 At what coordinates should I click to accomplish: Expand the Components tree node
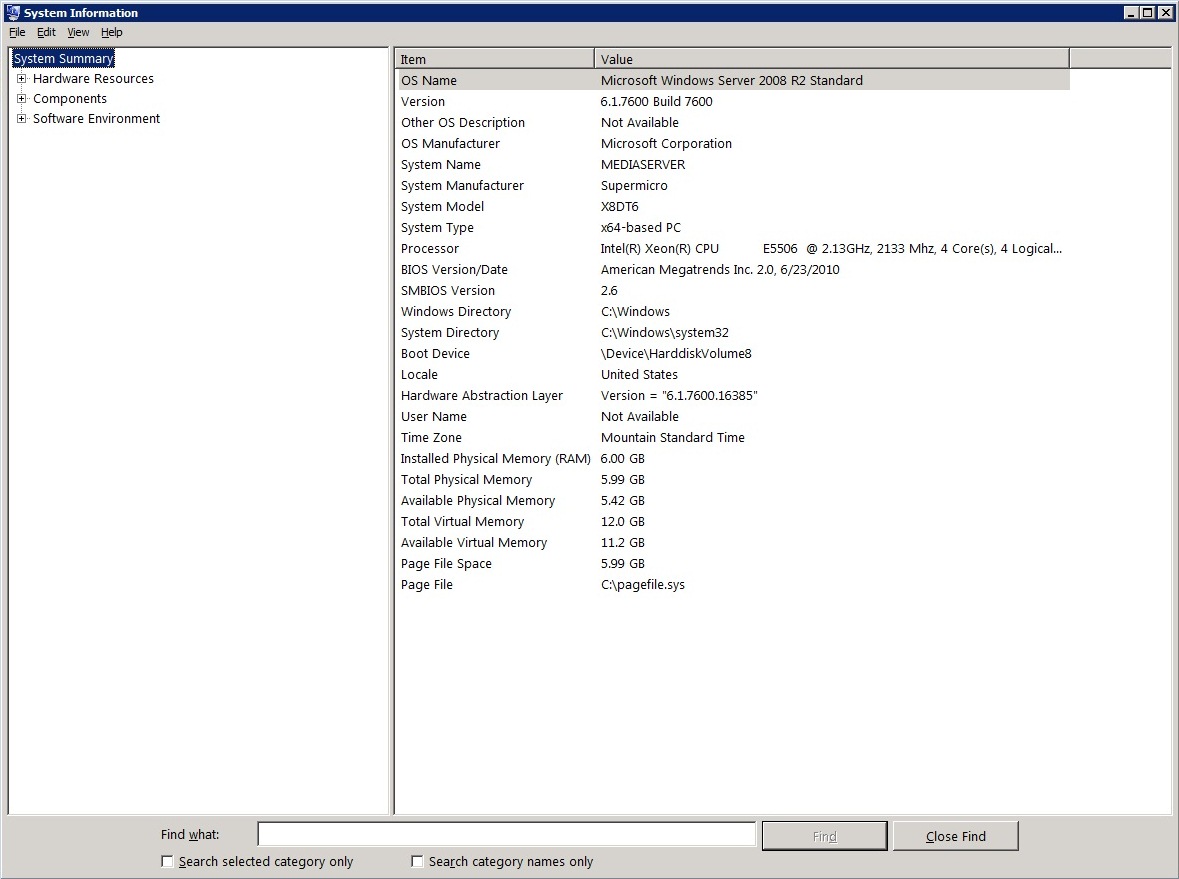click(x=22, y=98)
